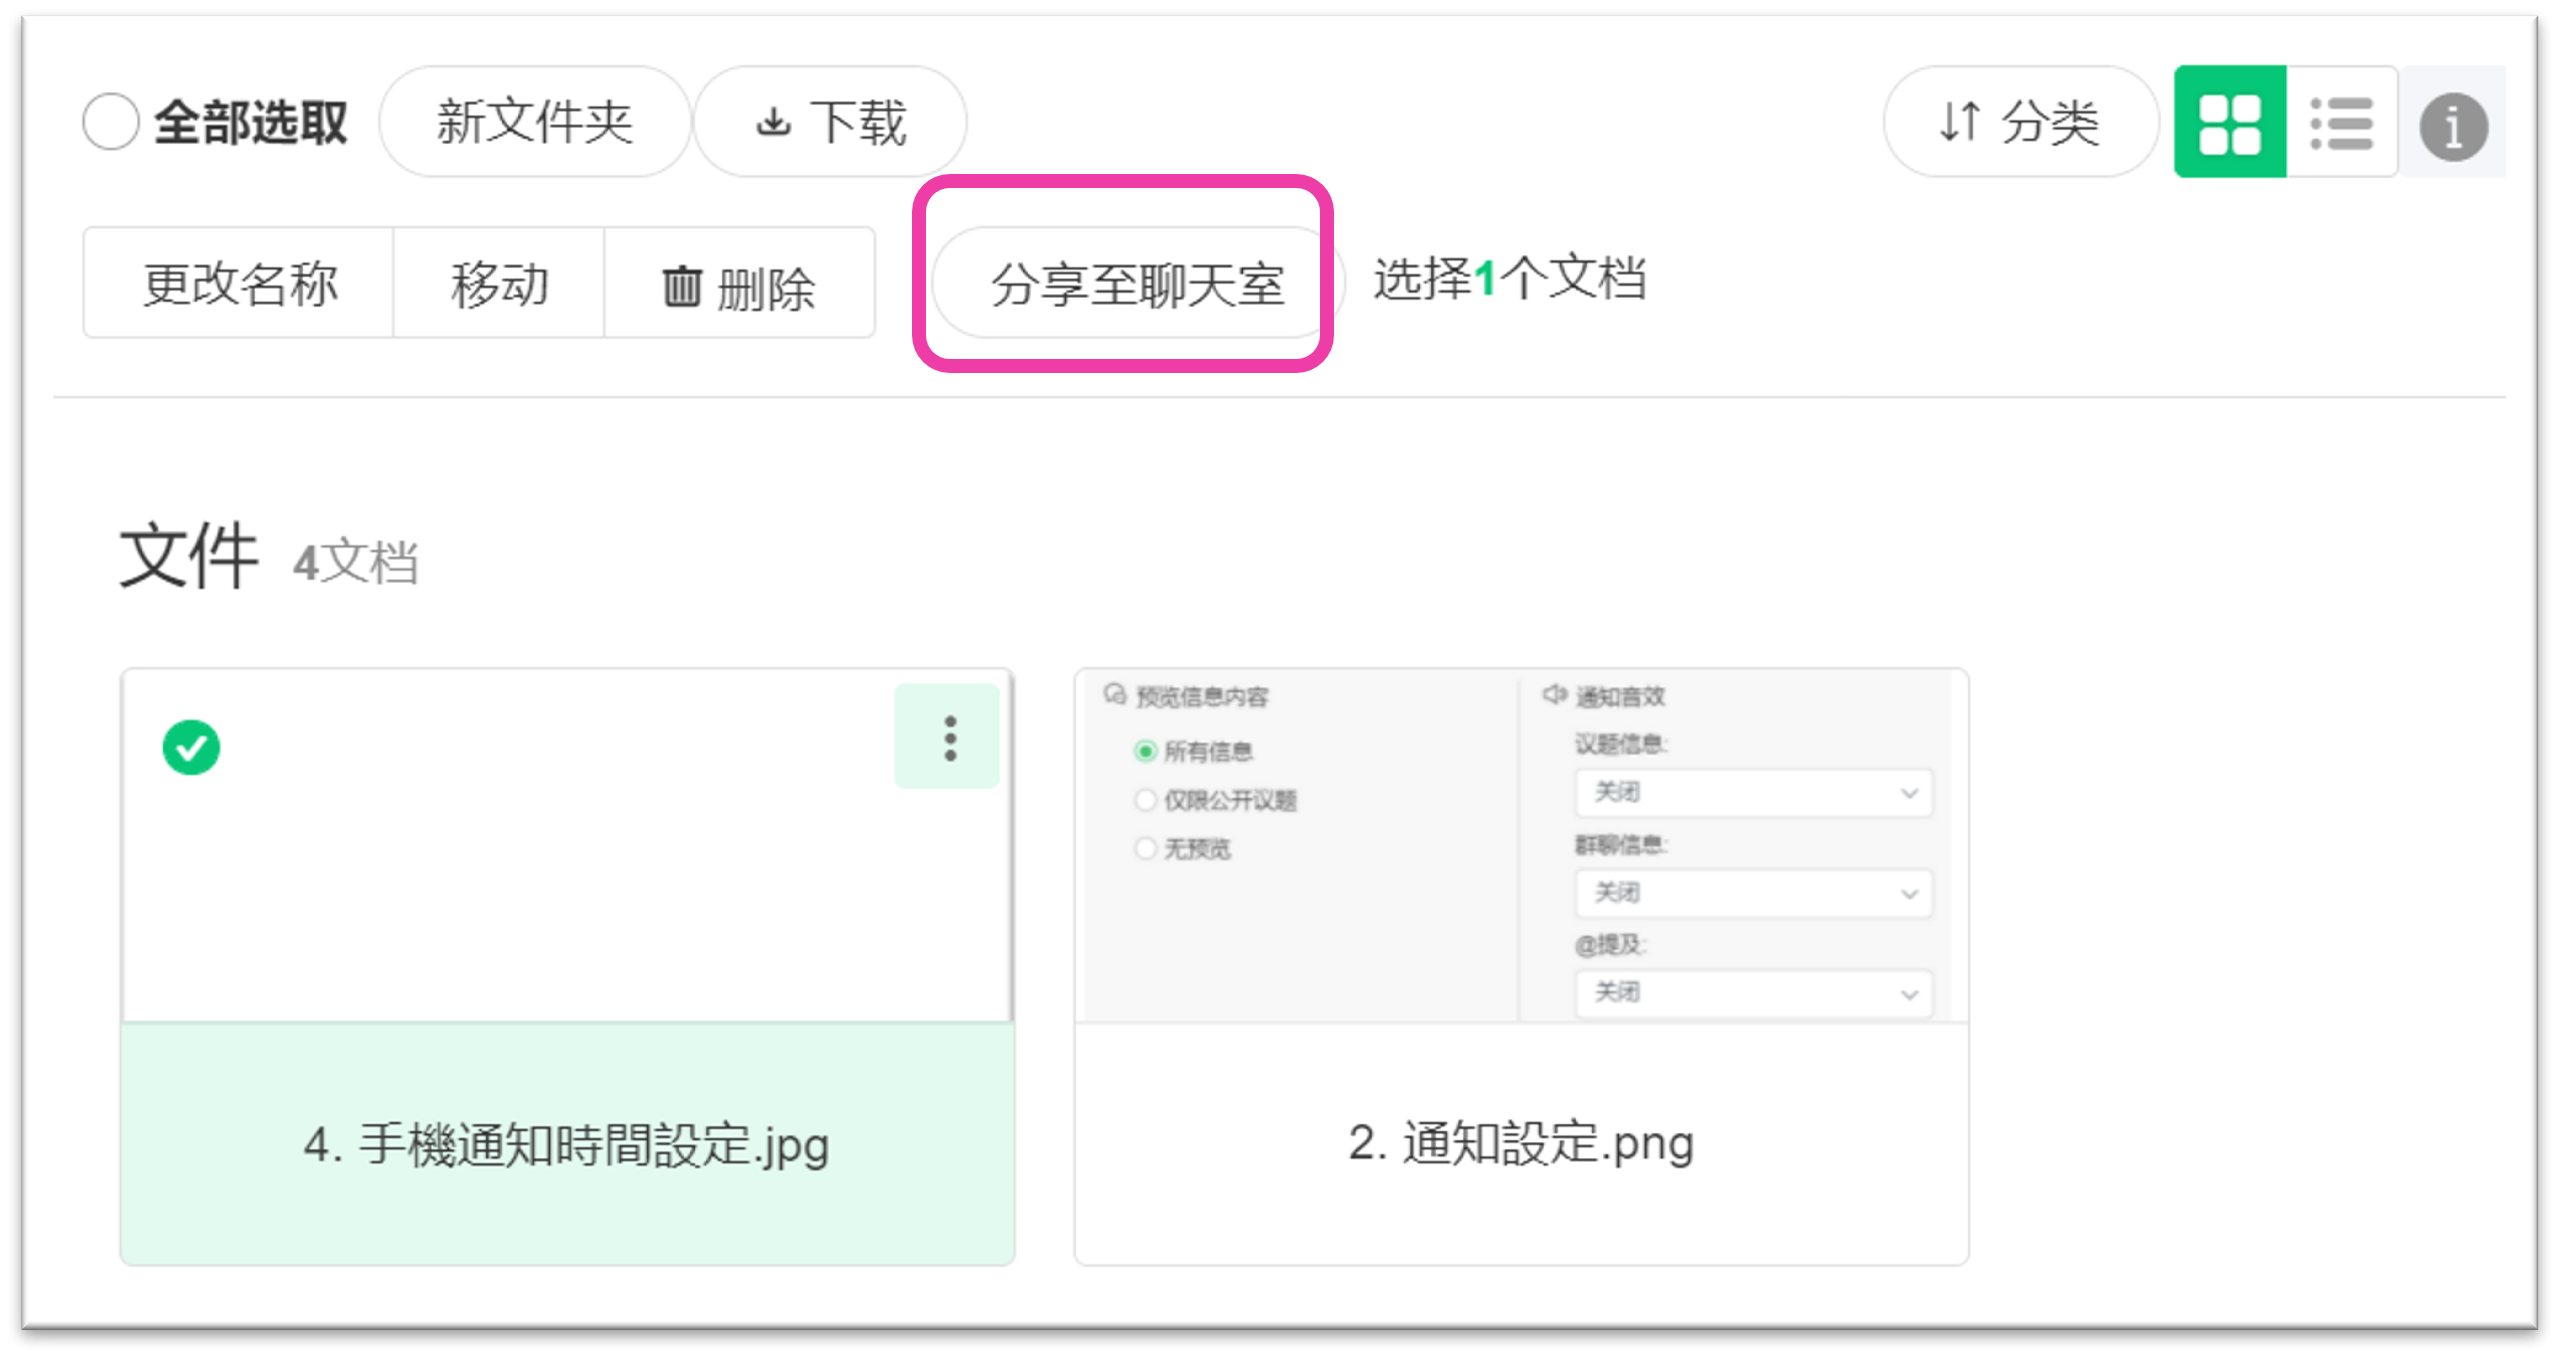Image resolution: width=2560 pixels, height=1358 pixels.
Task: Open the 分类 sort options
Action: pos(2019,122)
